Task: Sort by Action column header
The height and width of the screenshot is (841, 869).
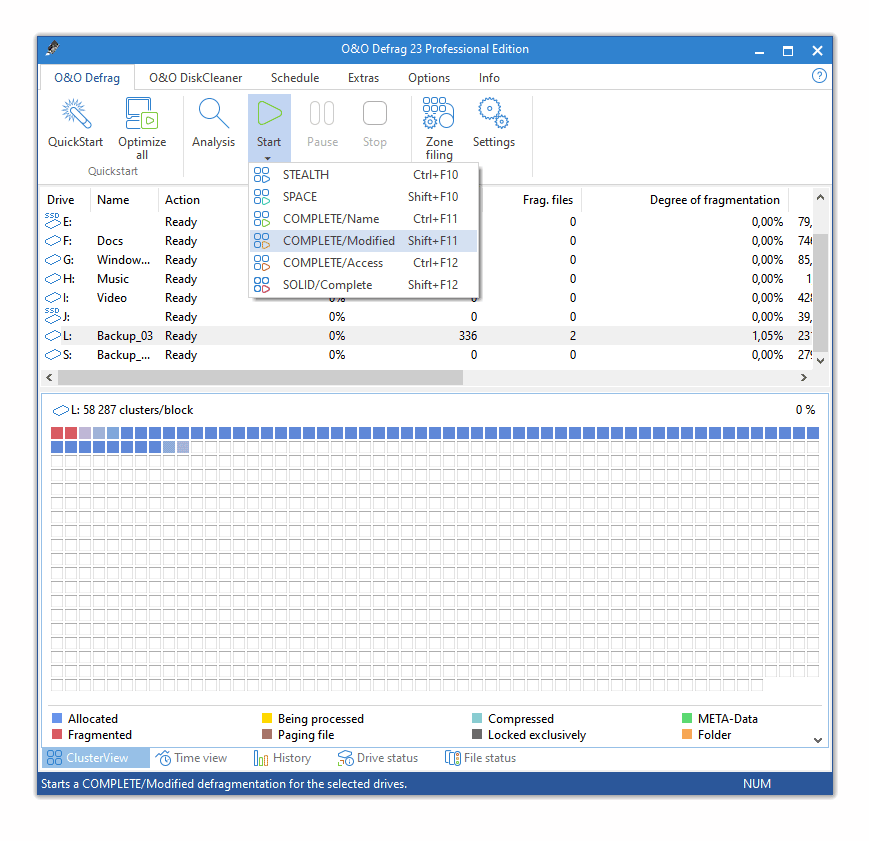Action: pos(182,200)
